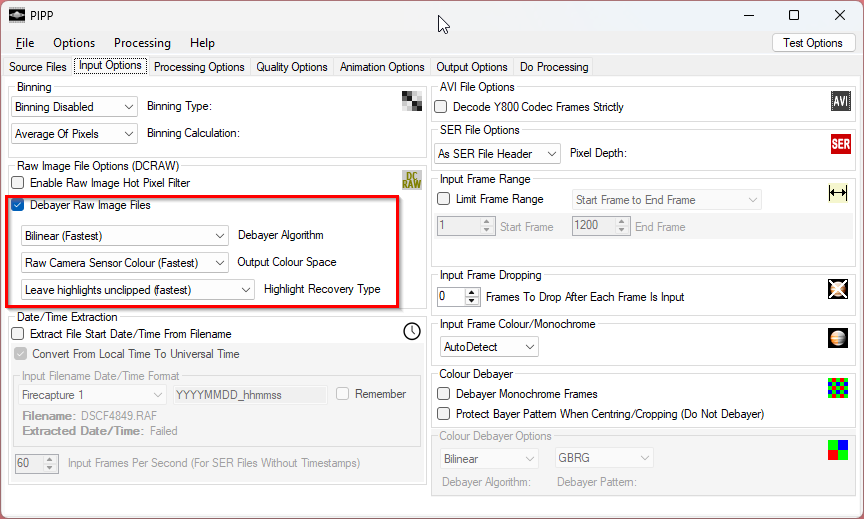The image size is (864, 519).
Task: Click the Start Frame value field
Action: pyautogui.click(x=459, y=225)
